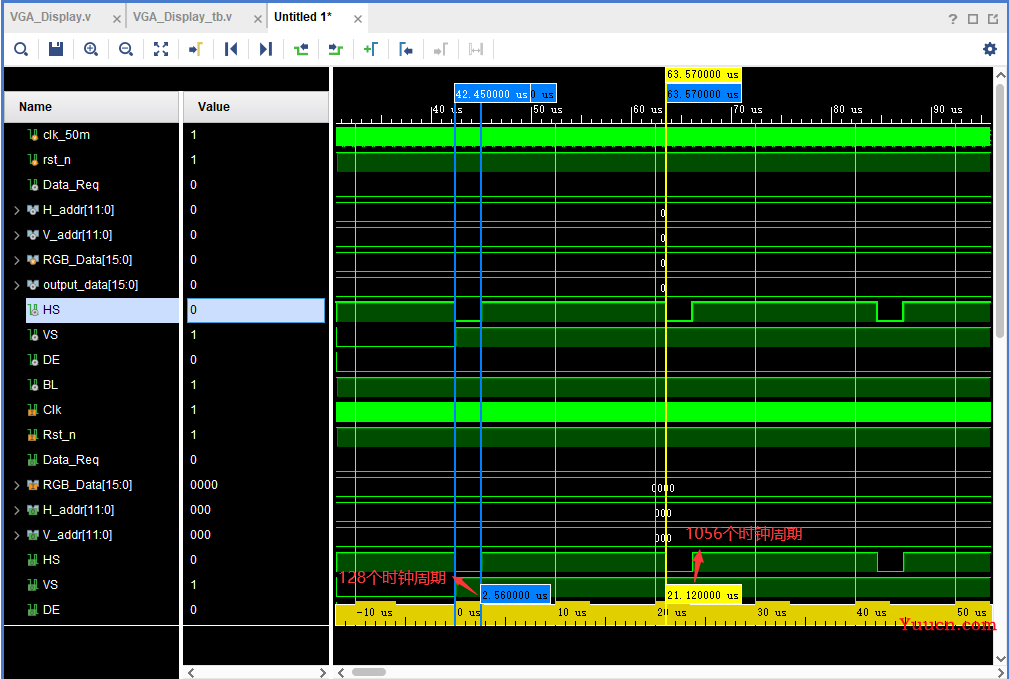Click the waveform vertical scrollbar thumb
Screen dimensions: 1009x679
tap(1000, 210)
